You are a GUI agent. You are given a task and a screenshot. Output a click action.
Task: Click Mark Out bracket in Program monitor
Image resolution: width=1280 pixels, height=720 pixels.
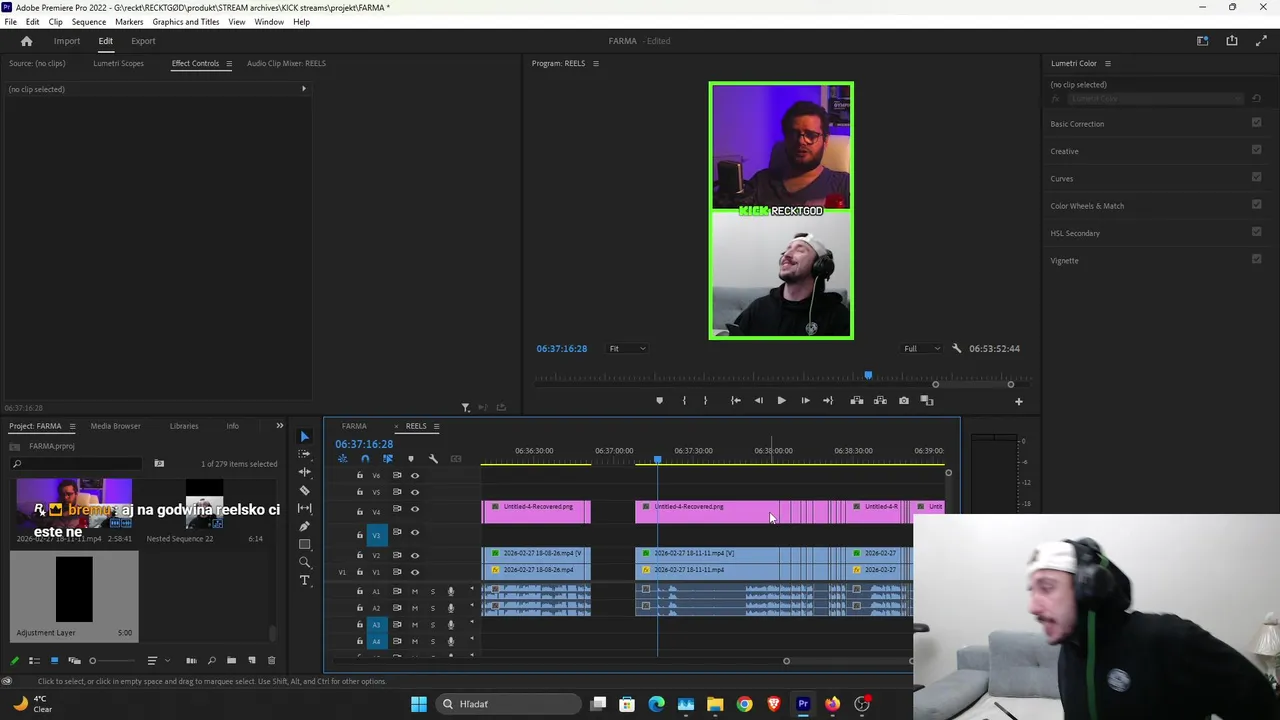click(705, 401)
